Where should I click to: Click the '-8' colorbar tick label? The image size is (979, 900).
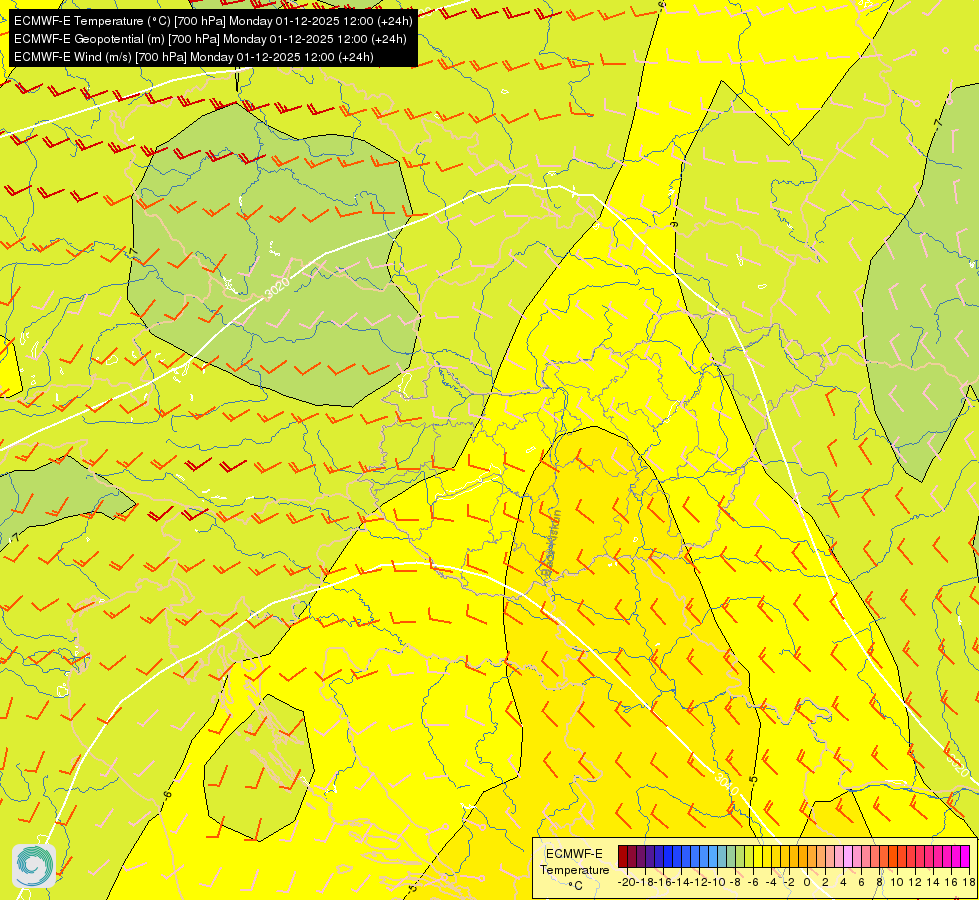(735, 882)
